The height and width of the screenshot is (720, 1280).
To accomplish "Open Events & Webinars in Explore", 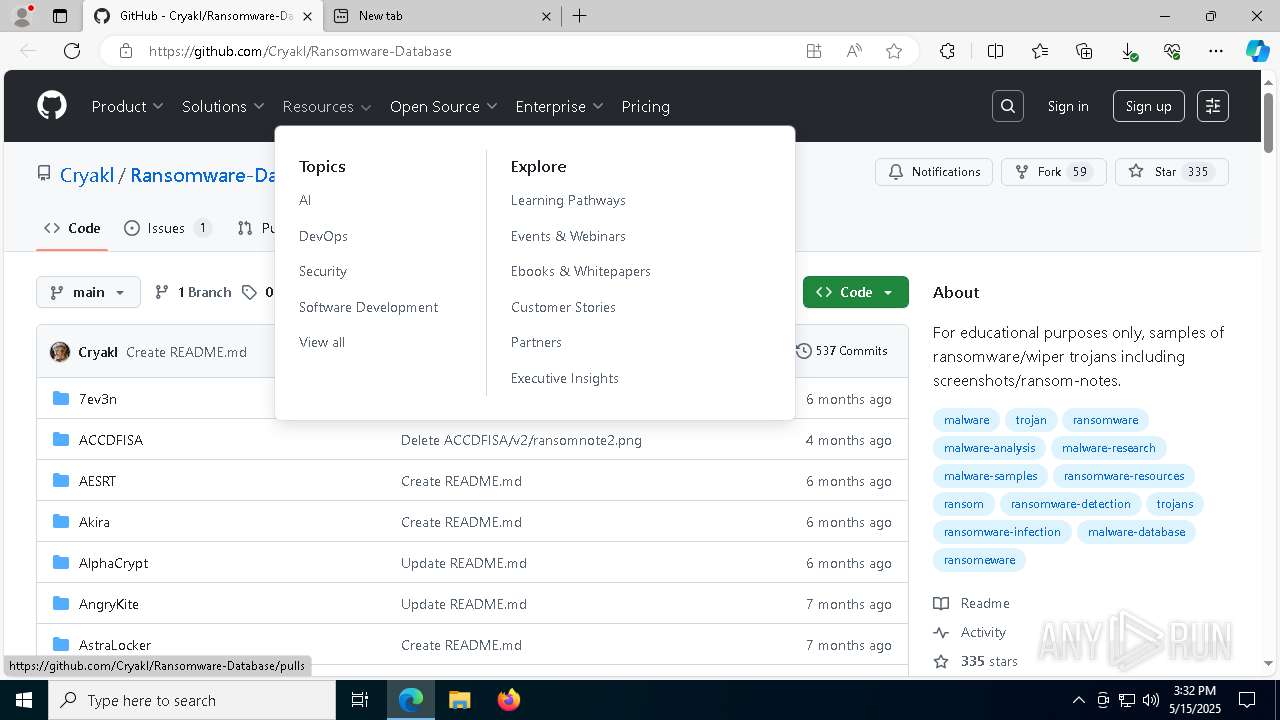I will click(568, 236).
